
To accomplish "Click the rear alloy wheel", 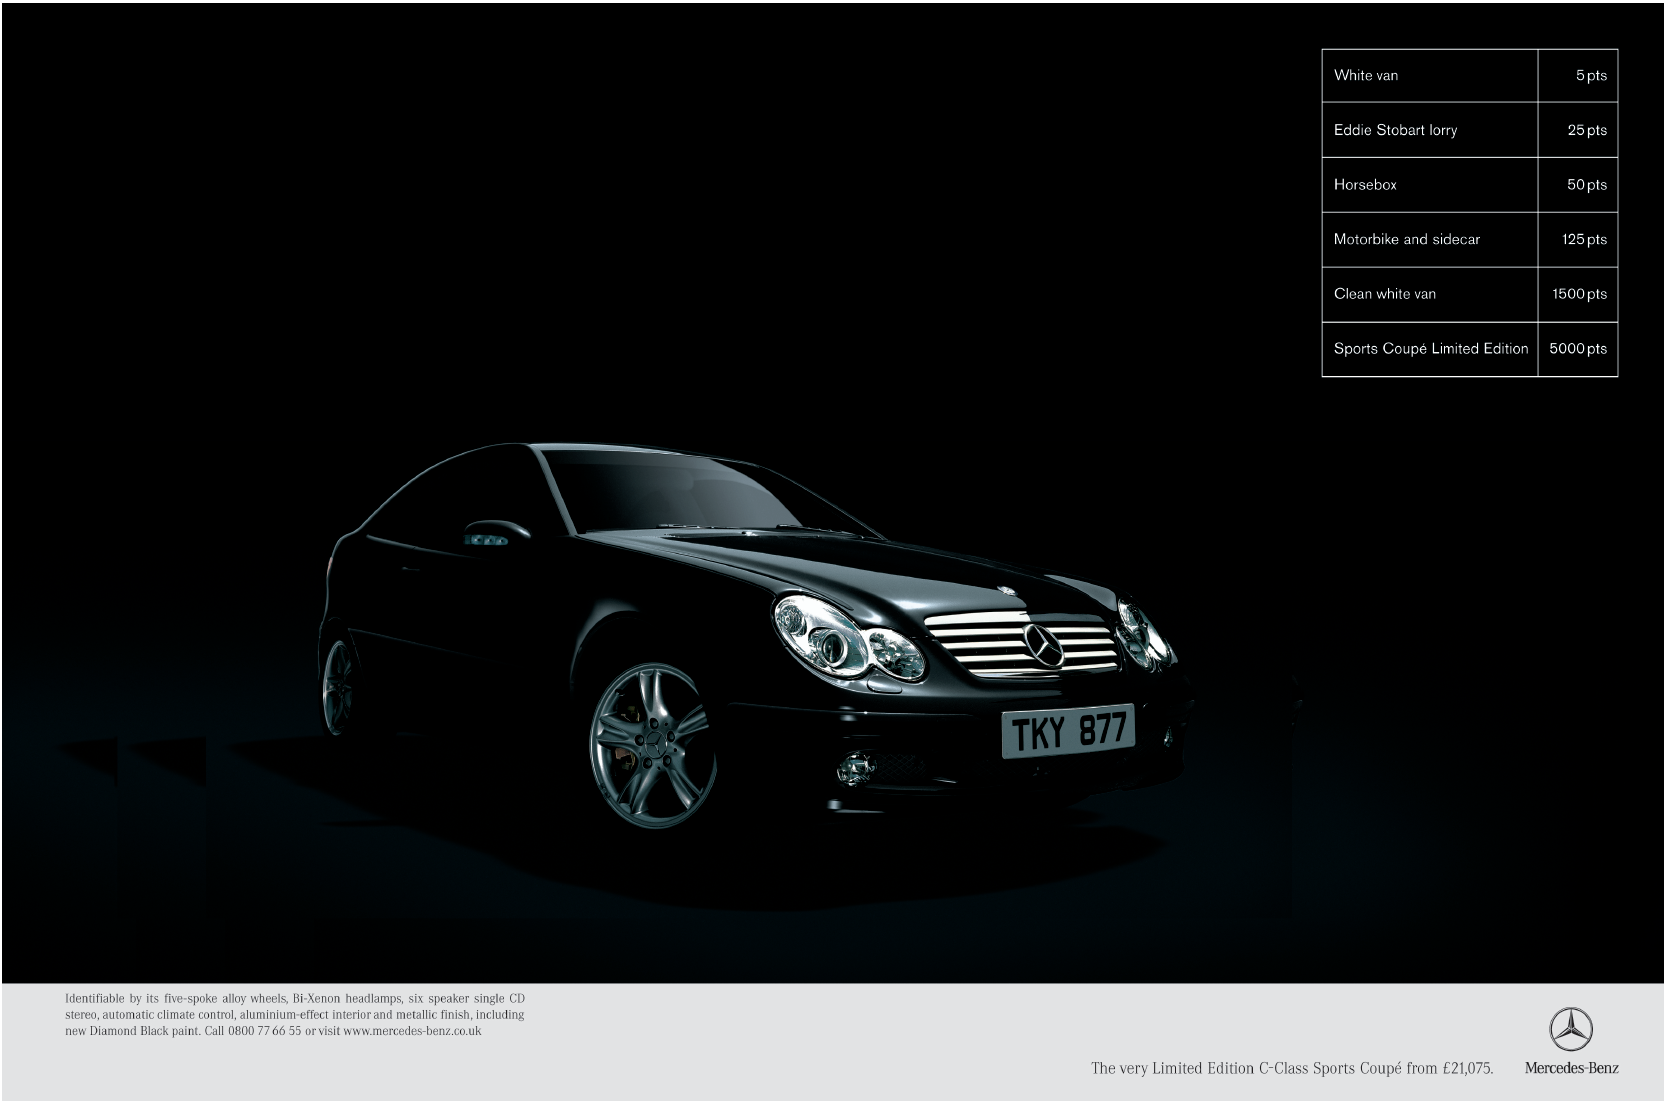I will point(339,686).
